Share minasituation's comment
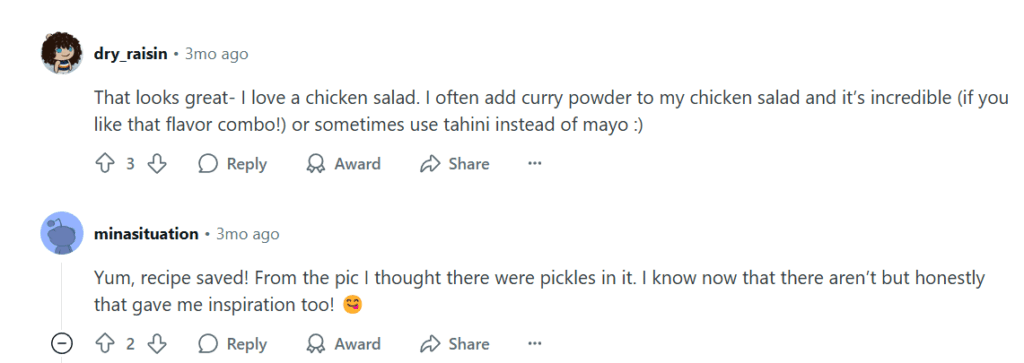Image resolution: width=1024 pixels, height=363 pixels. tap(455, 343)
